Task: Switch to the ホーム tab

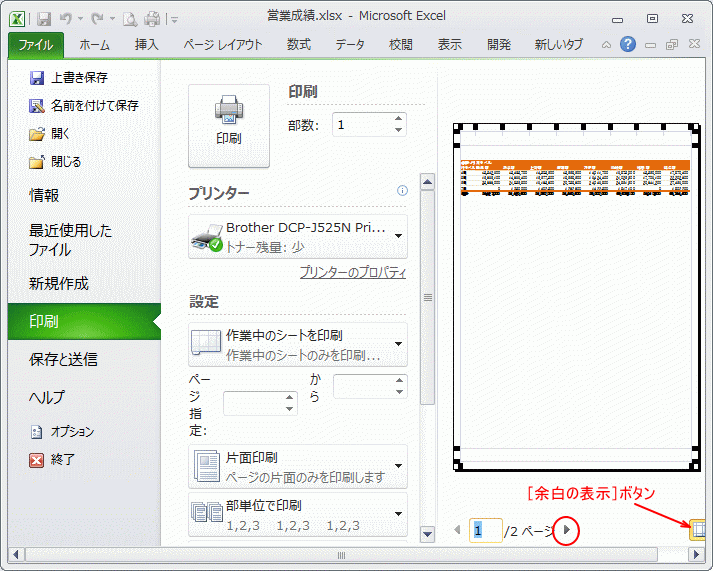Action: tap(95, 45)
